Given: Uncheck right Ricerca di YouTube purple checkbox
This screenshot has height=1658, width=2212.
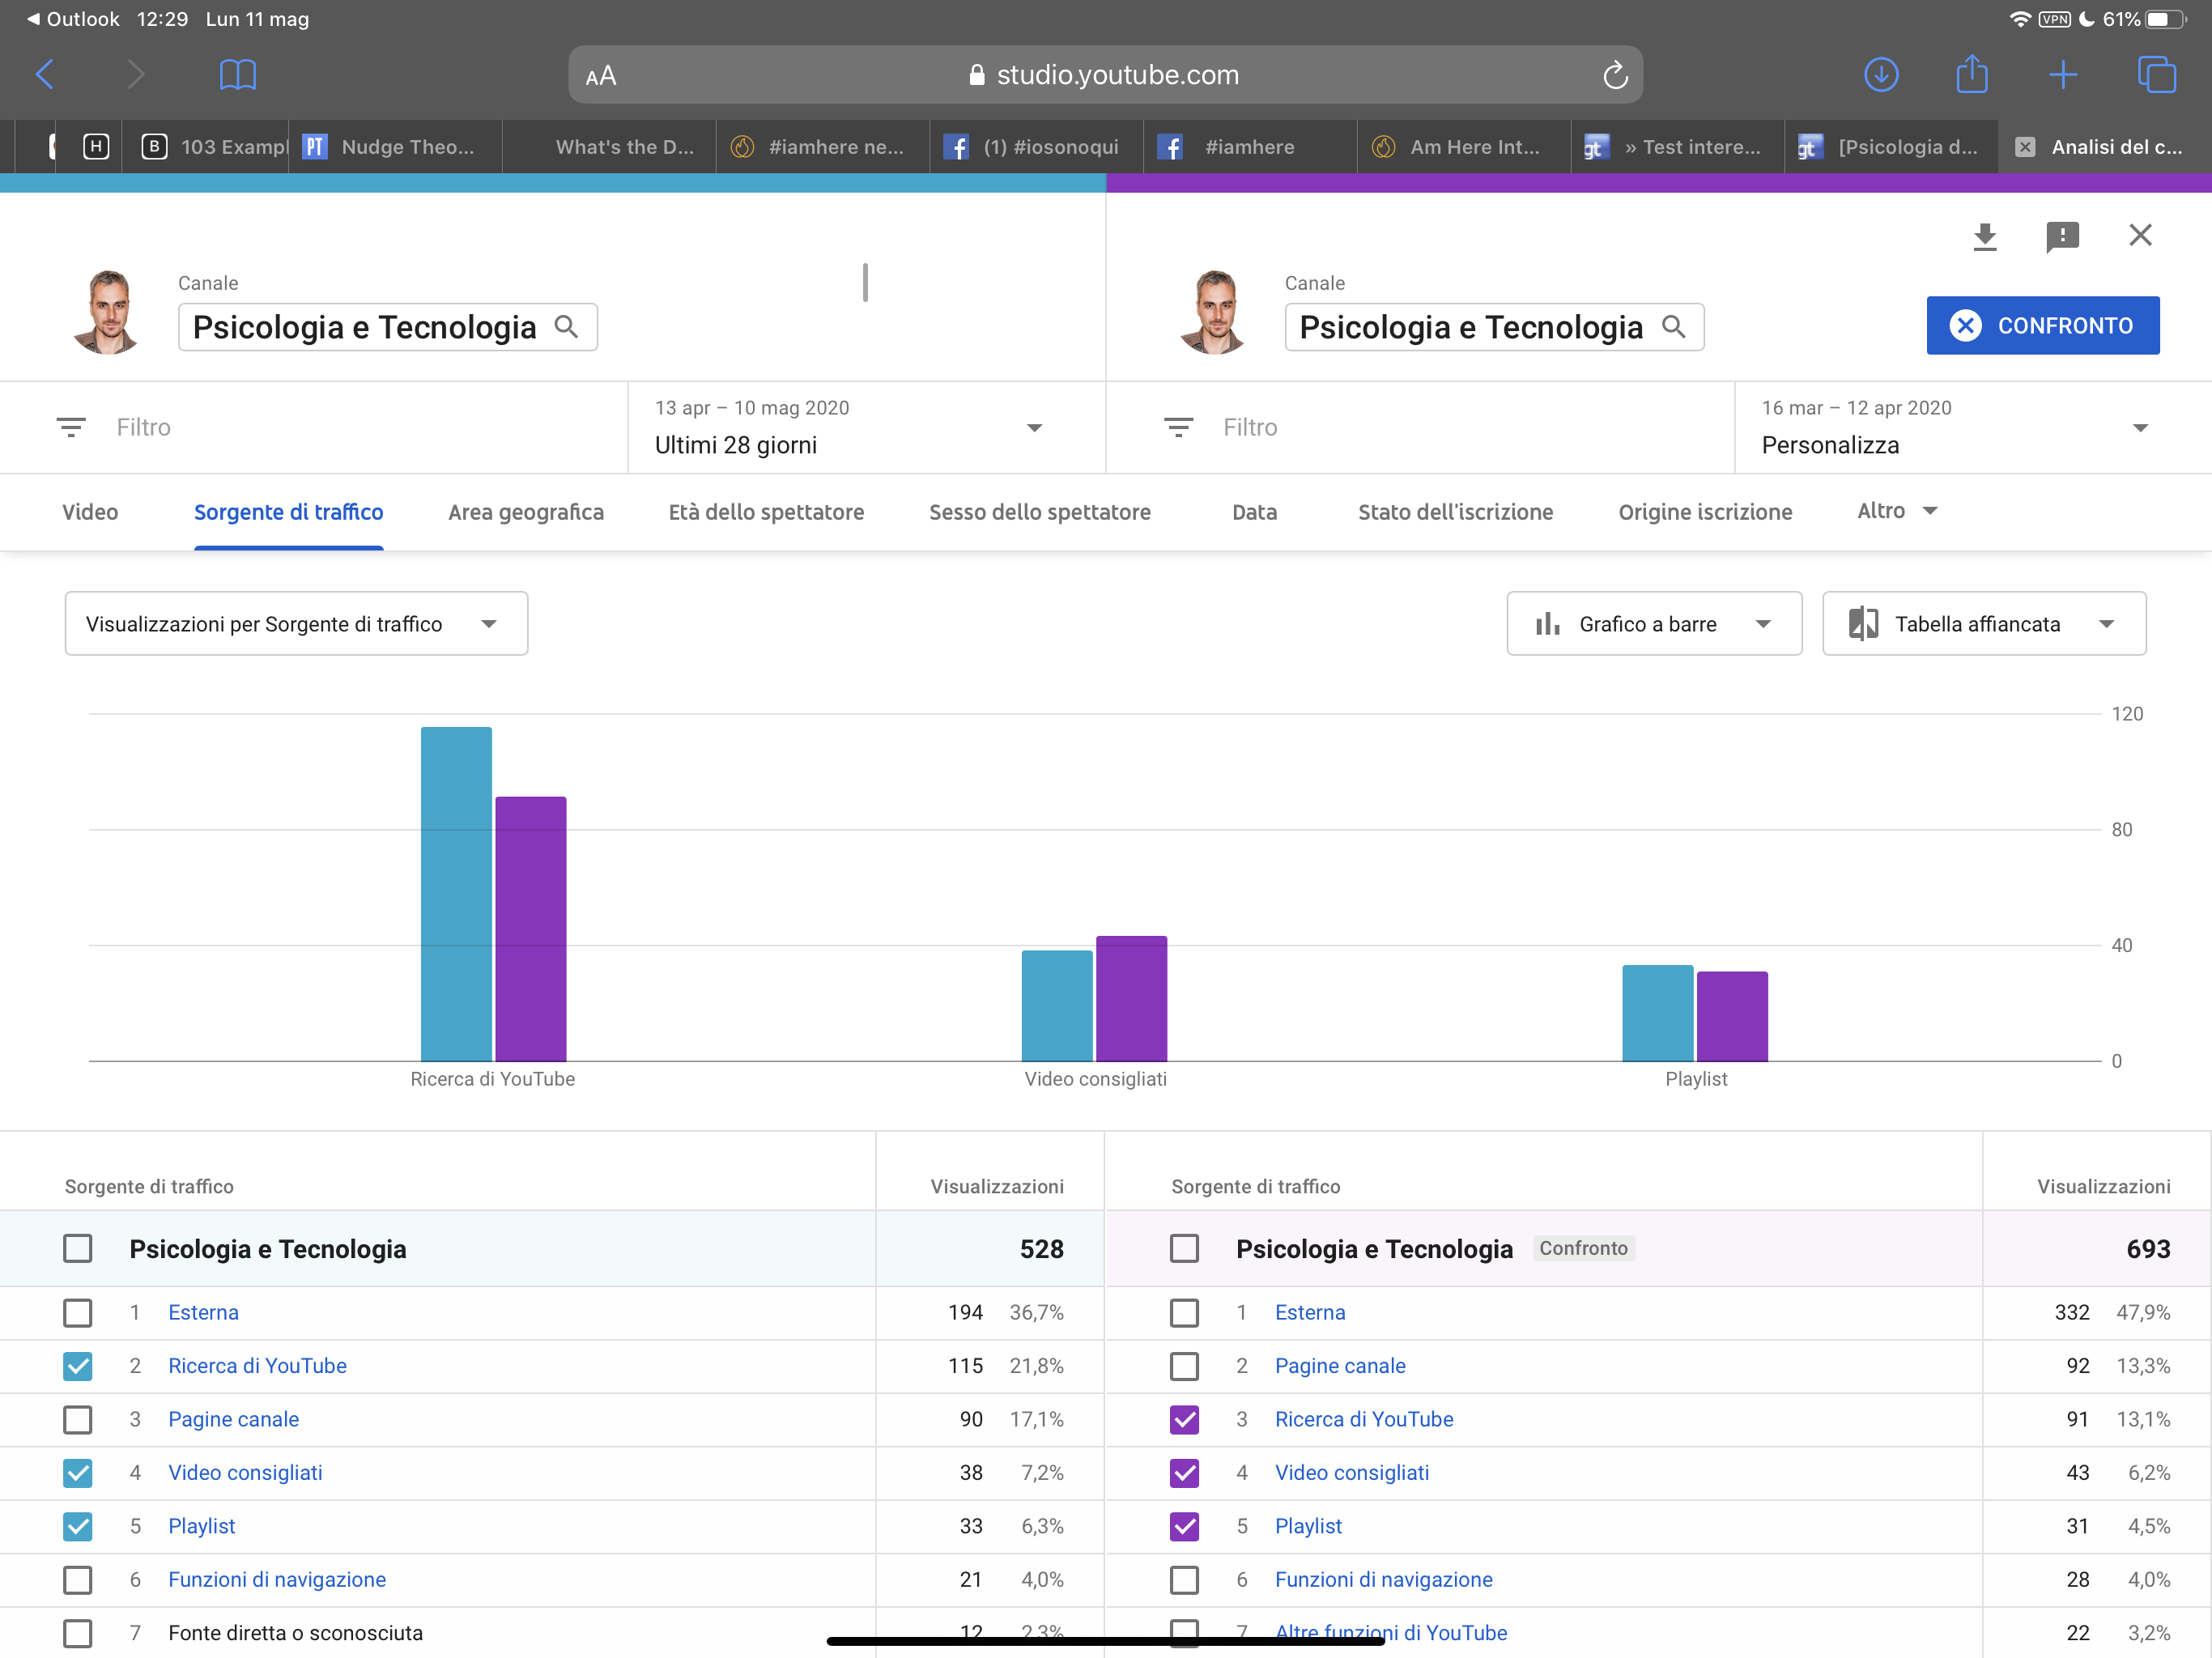Looking at the screenshot, I should coord(1185,1419).
